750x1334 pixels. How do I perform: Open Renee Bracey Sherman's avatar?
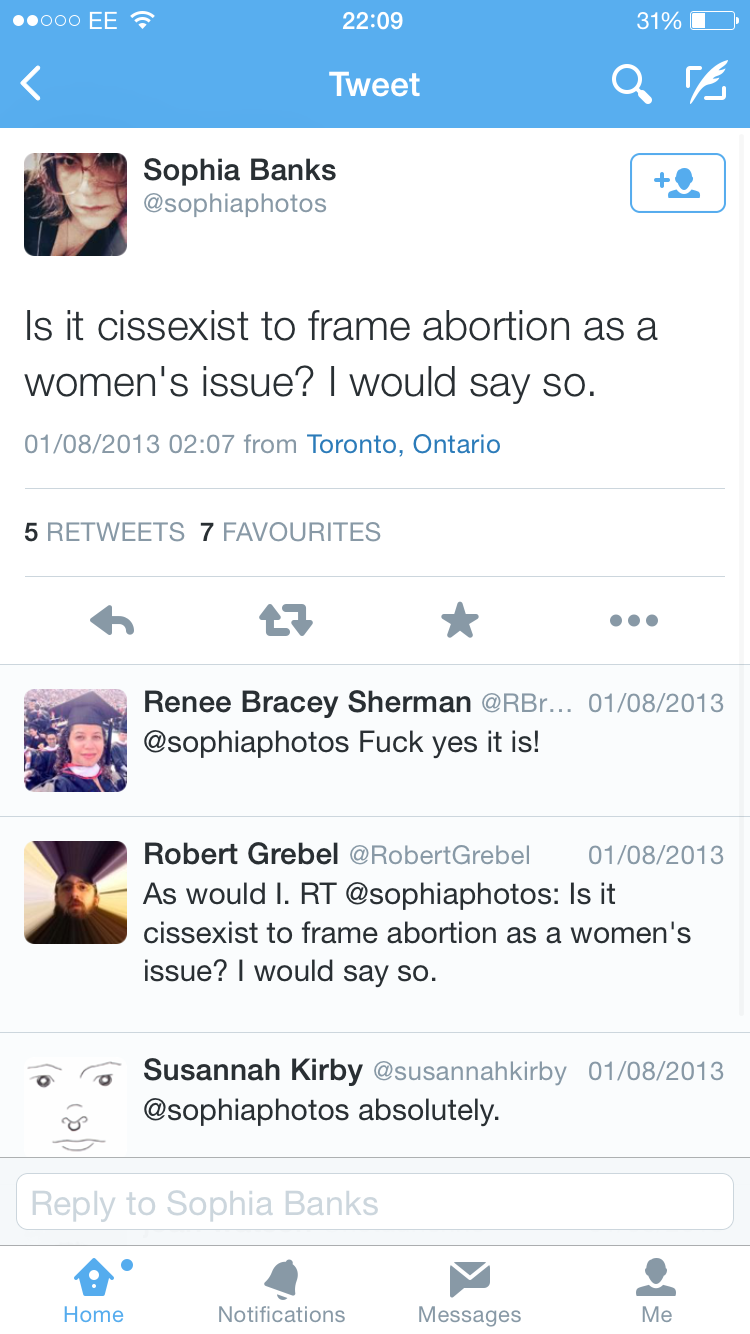(x=75, y=740)
